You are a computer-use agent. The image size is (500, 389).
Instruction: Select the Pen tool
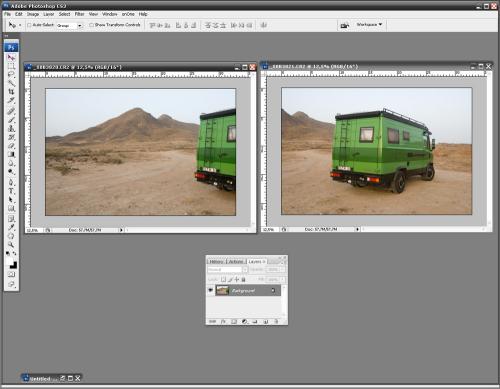(x=11, y=182)
